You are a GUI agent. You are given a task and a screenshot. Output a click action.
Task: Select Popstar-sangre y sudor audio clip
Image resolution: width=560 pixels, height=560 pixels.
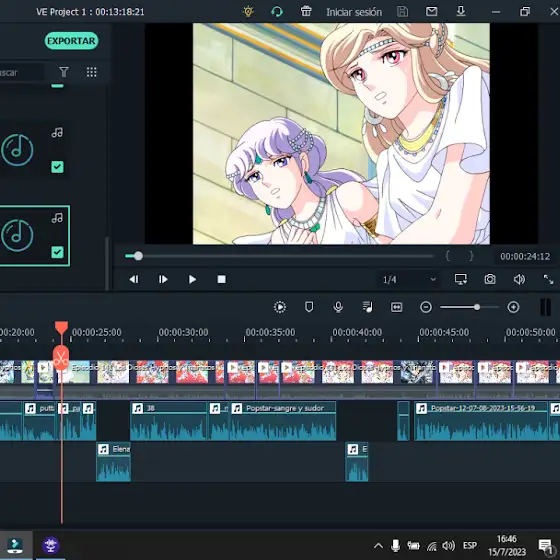point(283,421)
